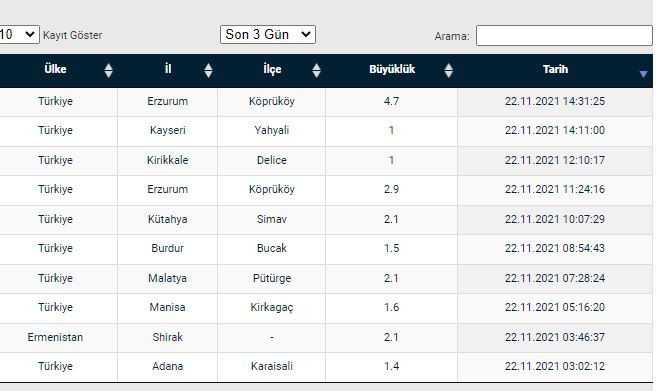Select the Manisa Kirkagaç magnitude 1.6 cell
Screen dimensions: 659x391
[x=391, y=308]
